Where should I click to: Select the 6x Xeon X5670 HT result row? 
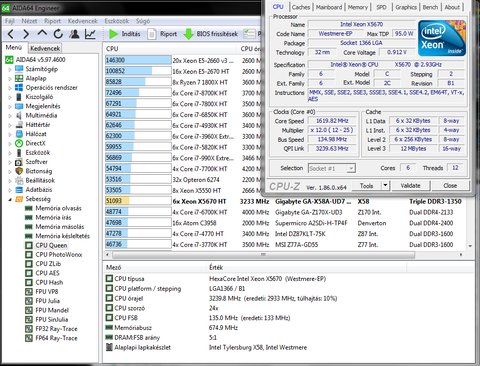click(285, 201)
